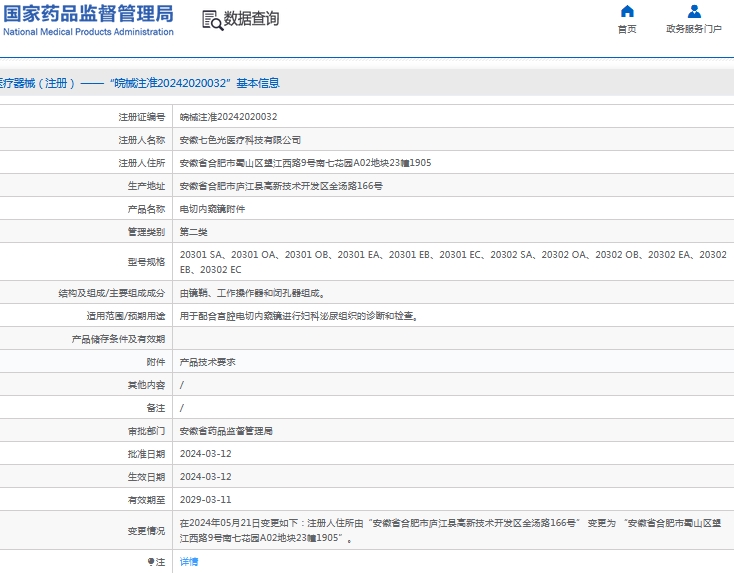Image resolution: width=734 pixels, height=573 pixels.
Task: Click the 生效日期 value 2024-03-12
Action: [206, 477]
